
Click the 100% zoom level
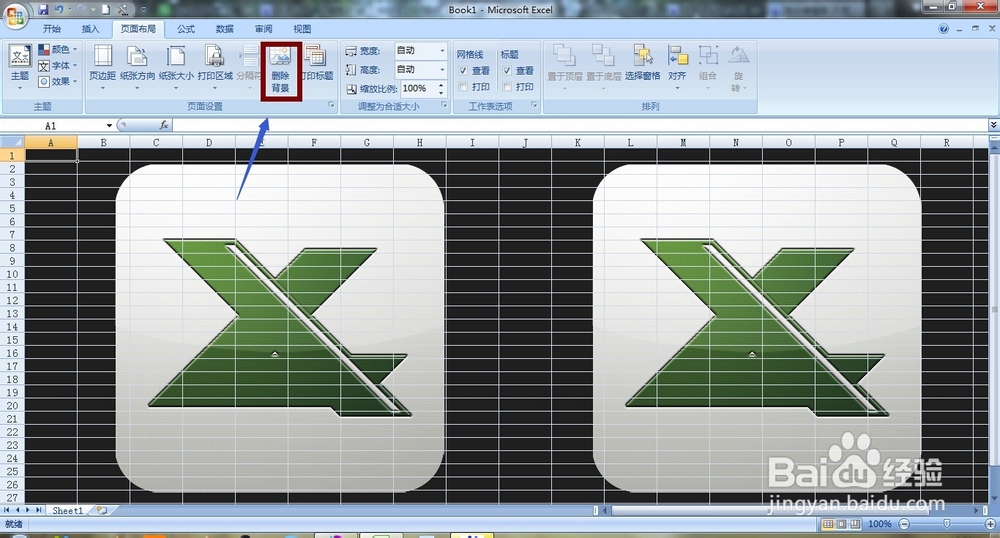[x=879, y=524]
